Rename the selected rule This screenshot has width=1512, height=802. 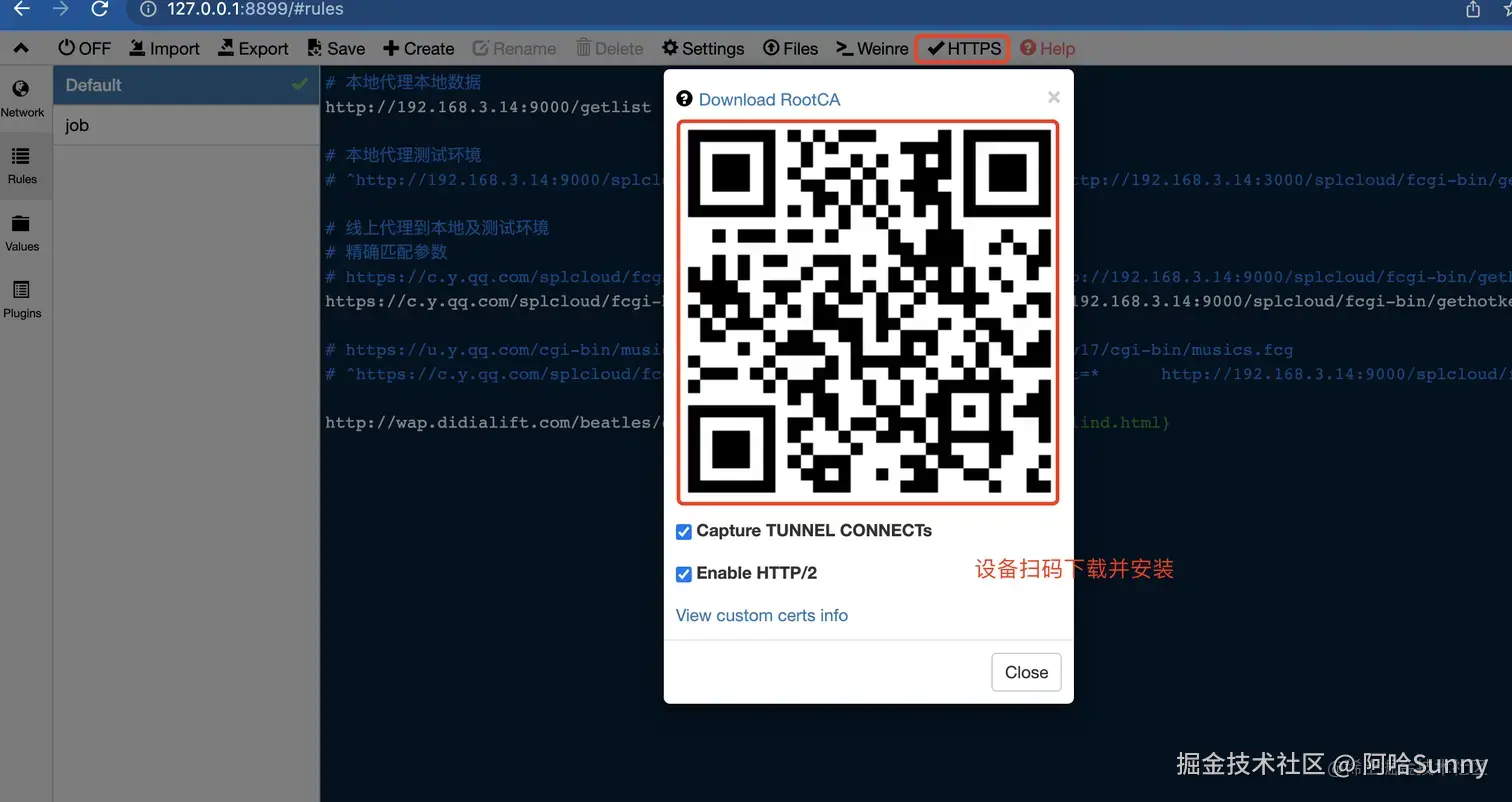(x=514, y=48)
